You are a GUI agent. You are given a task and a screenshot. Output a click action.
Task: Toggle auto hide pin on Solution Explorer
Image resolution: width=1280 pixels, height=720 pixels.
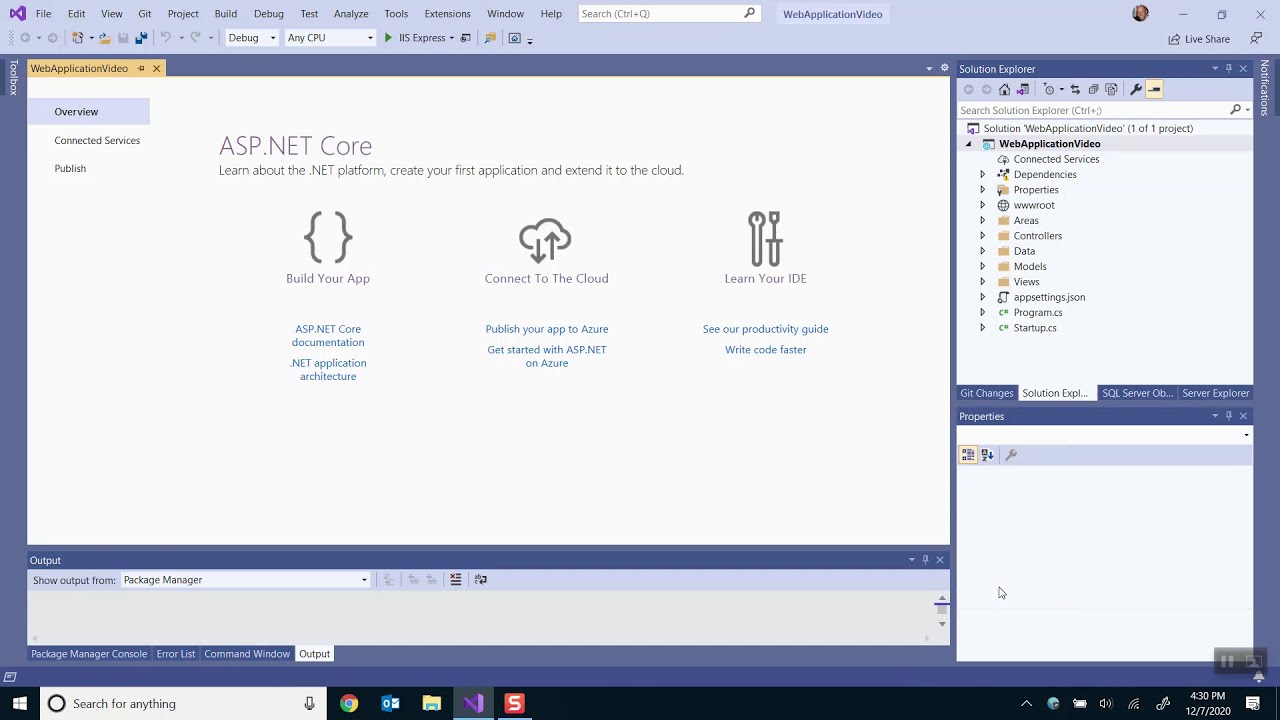pyautogui.click(x=1229, y=68)
